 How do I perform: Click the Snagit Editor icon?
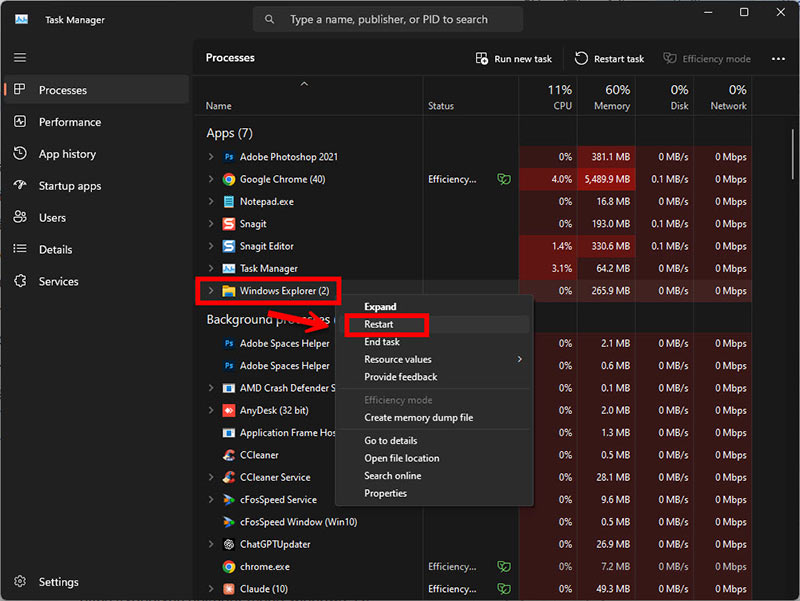tap(229, 246)
